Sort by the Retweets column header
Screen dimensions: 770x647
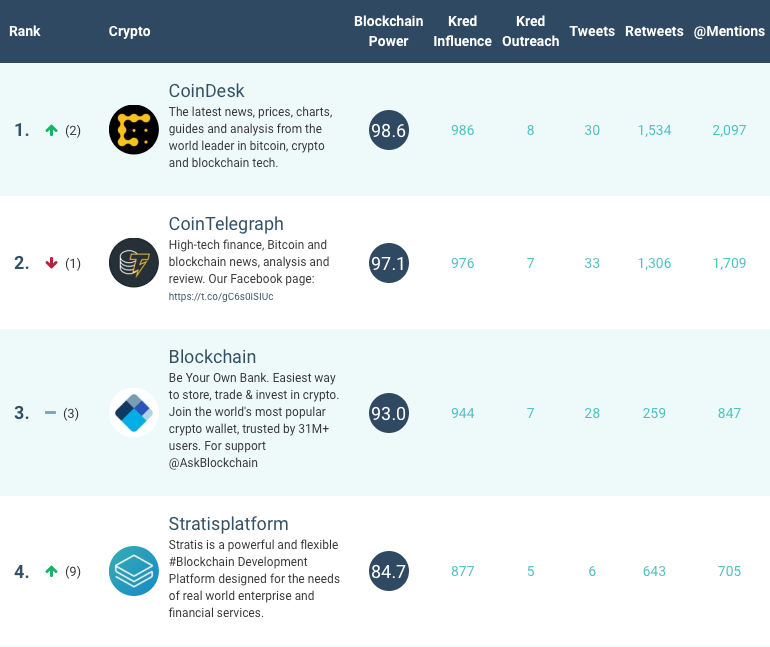click(654, 31)
